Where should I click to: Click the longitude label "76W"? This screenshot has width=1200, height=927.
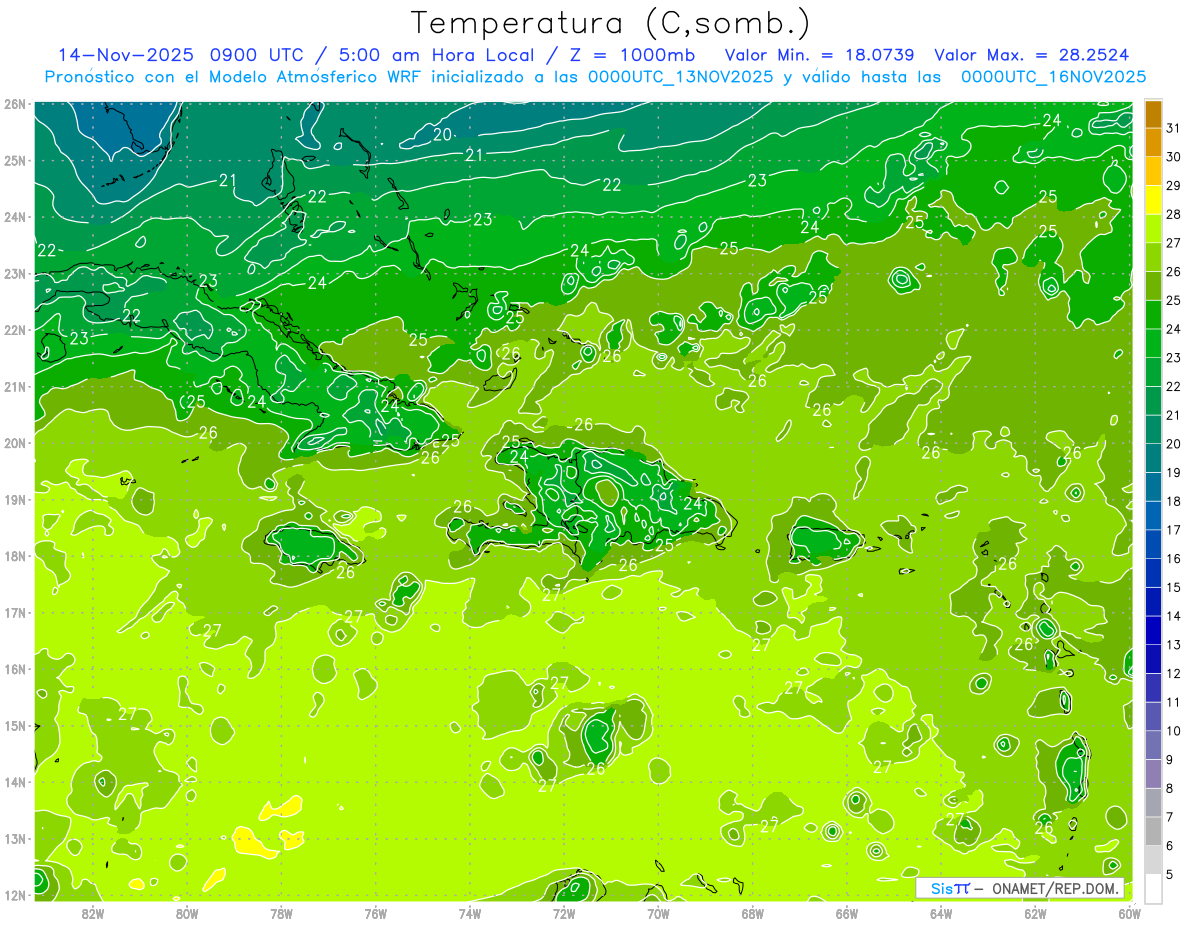point(375,912)
